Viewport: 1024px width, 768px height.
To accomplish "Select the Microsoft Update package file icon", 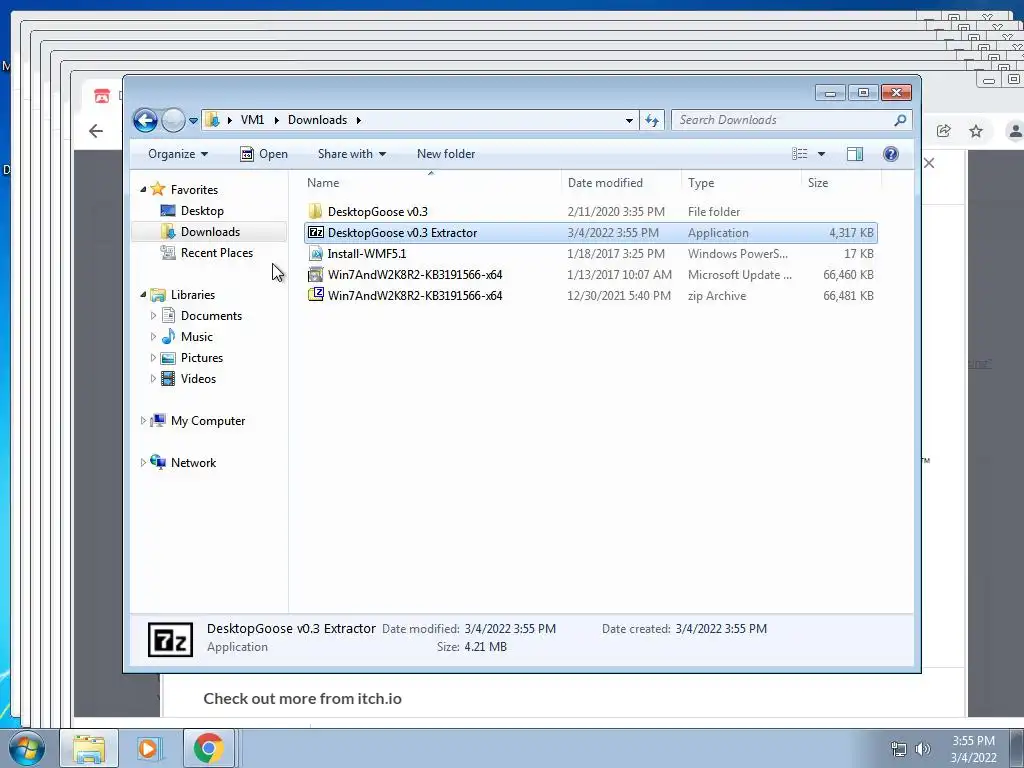I will tap(315, 274).
